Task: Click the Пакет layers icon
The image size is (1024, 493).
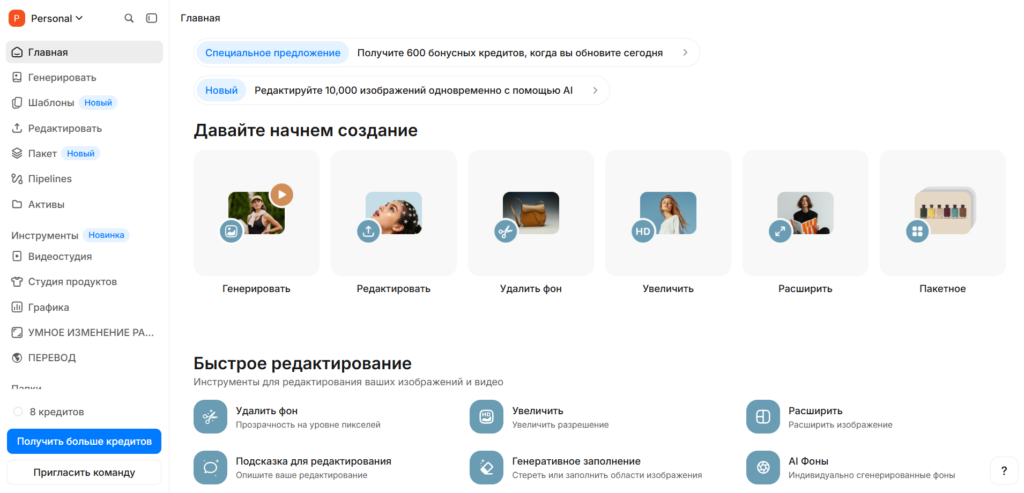Action: click(x=18, y=153)
